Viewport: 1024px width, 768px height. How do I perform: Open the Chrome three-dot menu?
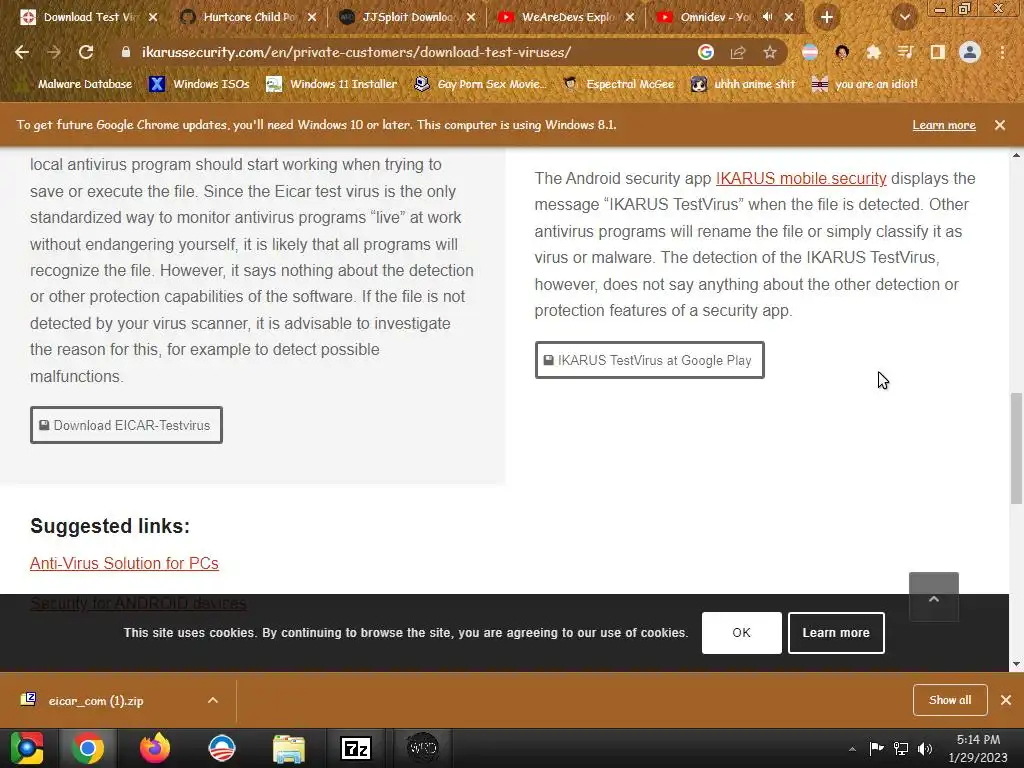click(1002, 52)
